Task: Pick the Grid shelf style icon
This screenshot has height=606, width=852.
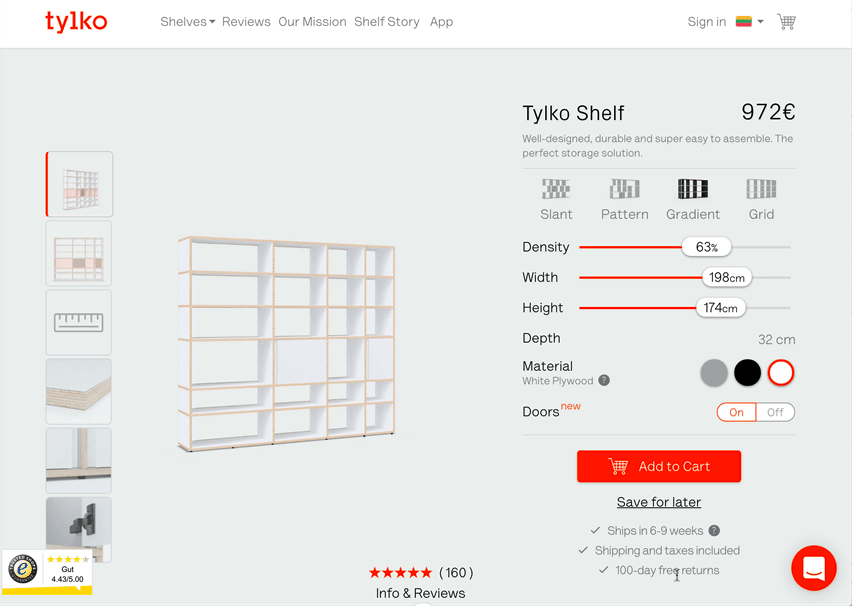Action: [761, 189]
